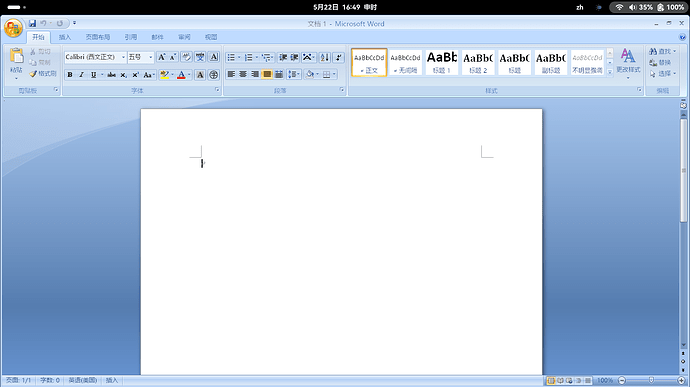The width and height of the screenshot is (690, 387).
Task: Clear formatting with the eraser icon
Action: pyautogui.click(x=187, y=57)
